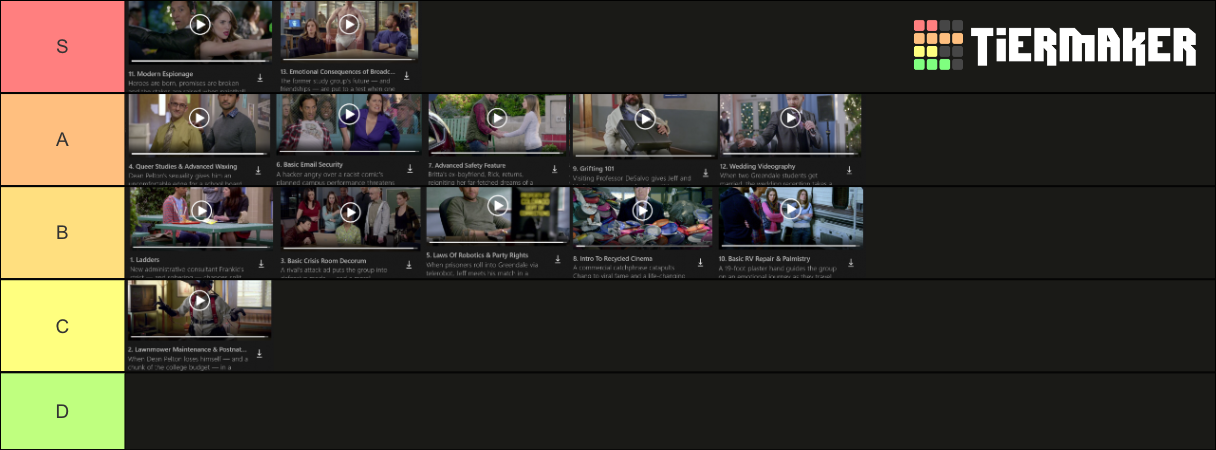Viewport: 1216px width, 450px height.
Task: Click description 'Visiting Professor DeSalvo gives Jeff and'
Action: [632, 178]
